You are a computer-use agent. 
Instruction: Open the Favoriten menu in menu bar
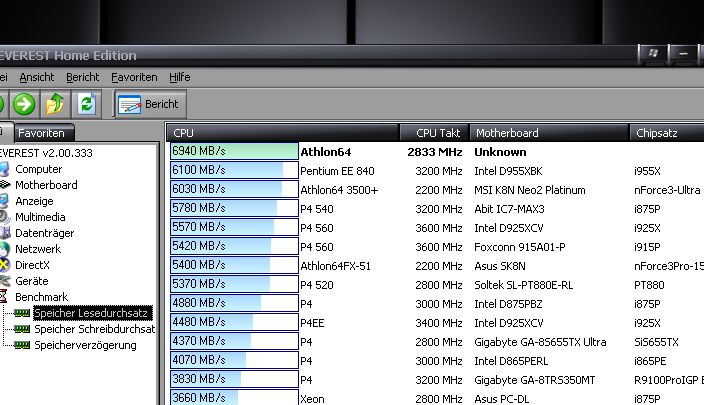click(134, 77)
